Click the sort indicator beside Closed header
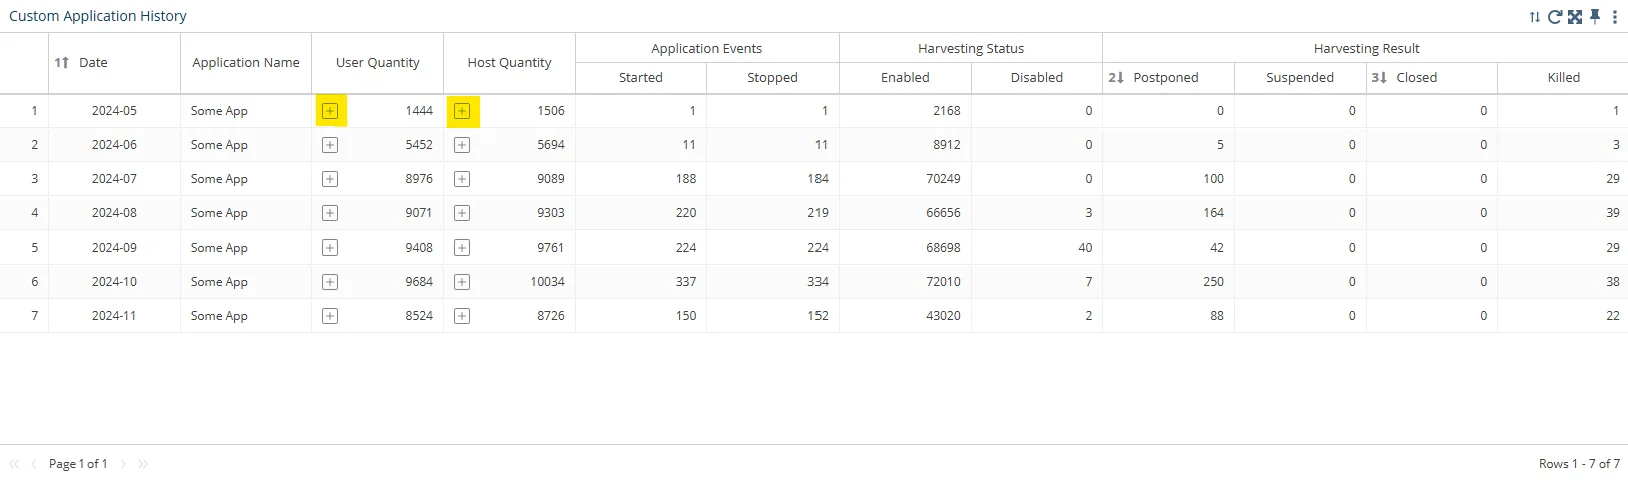 (1379, 77)
